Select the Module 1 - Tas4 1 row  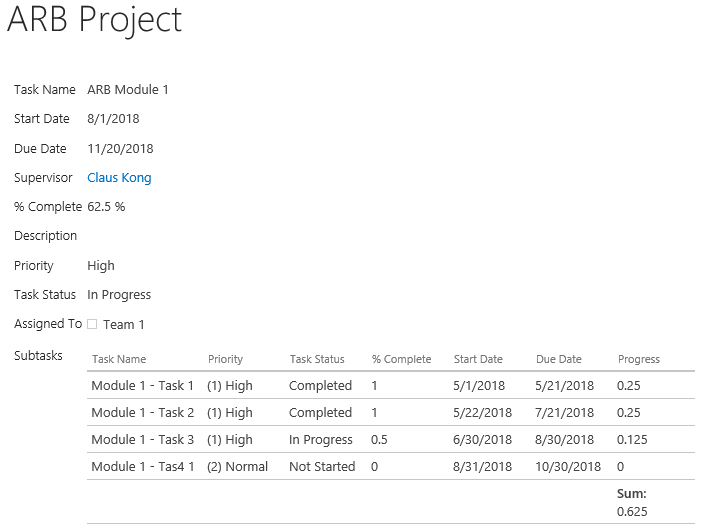[x=391, y=466]
